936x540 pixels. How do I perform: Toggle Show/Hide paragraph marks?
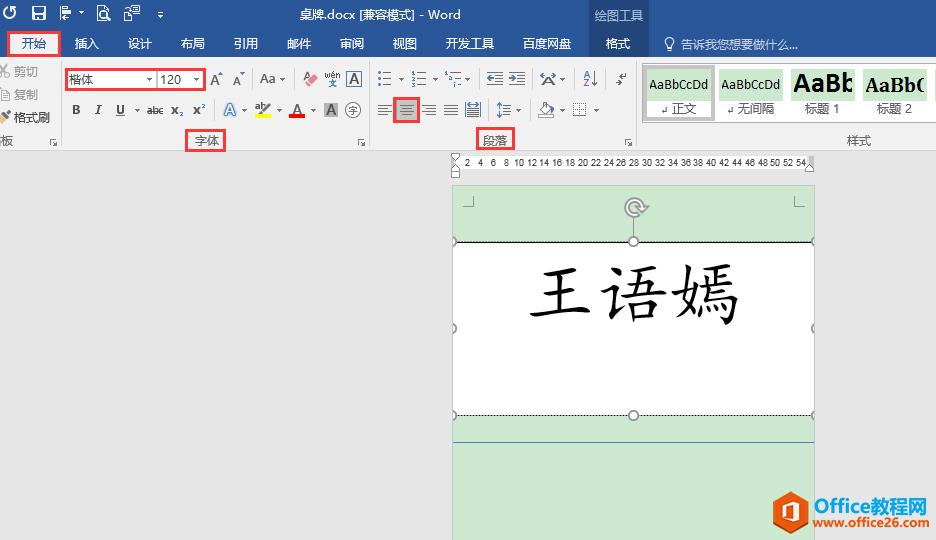pos(621,79)
